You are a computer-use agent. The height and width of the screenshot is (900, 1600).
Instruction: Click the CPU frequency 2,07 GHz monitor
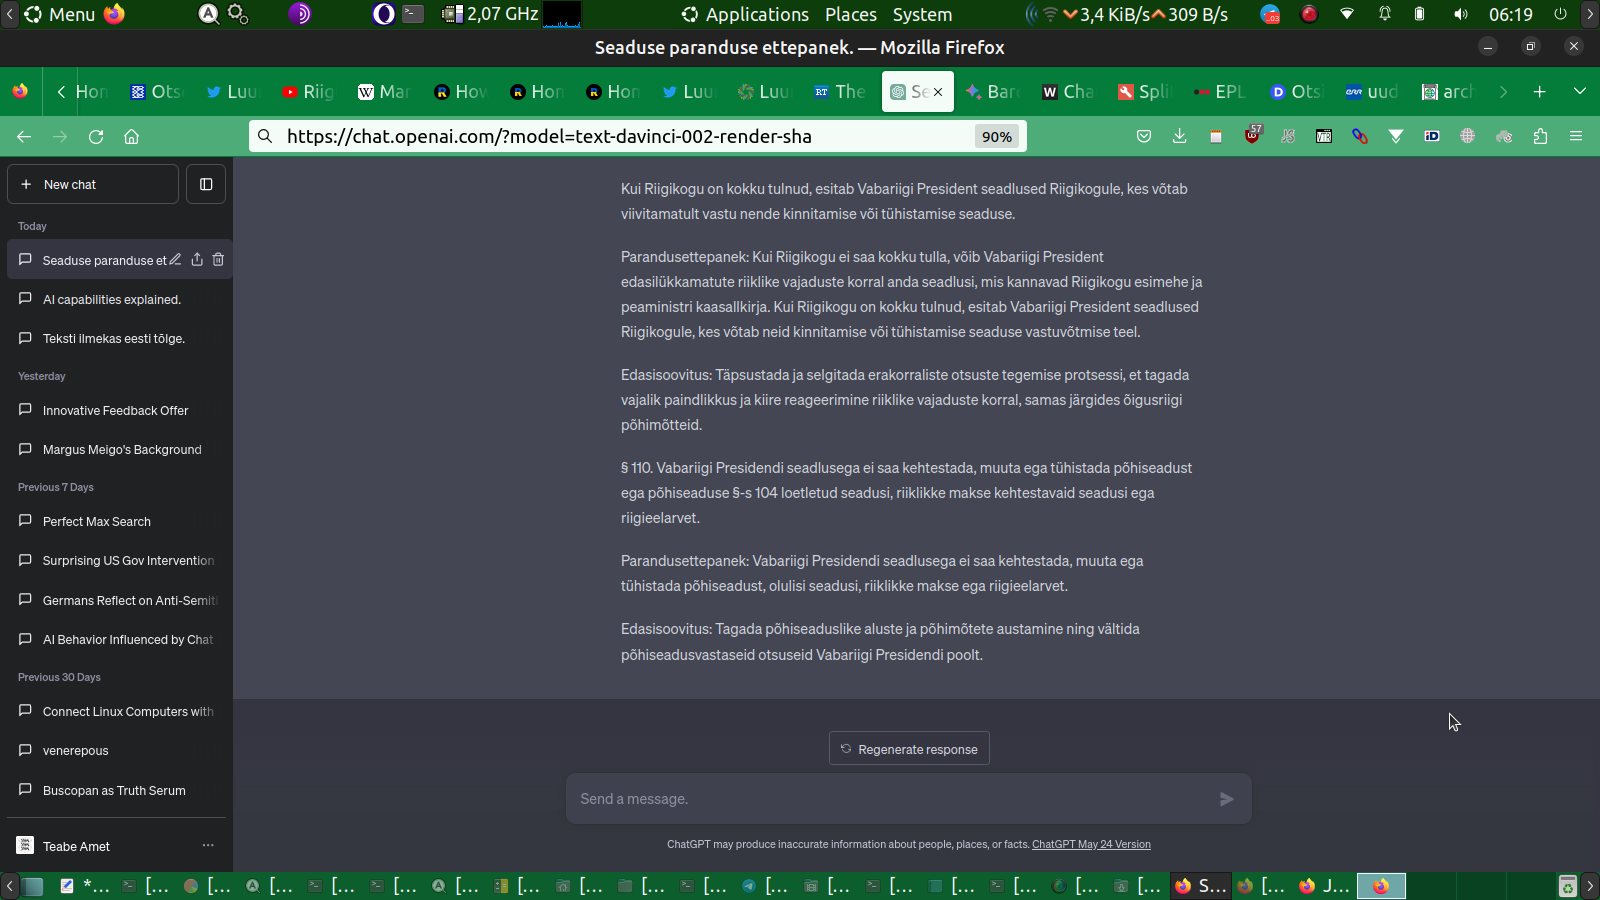point(491,14)
